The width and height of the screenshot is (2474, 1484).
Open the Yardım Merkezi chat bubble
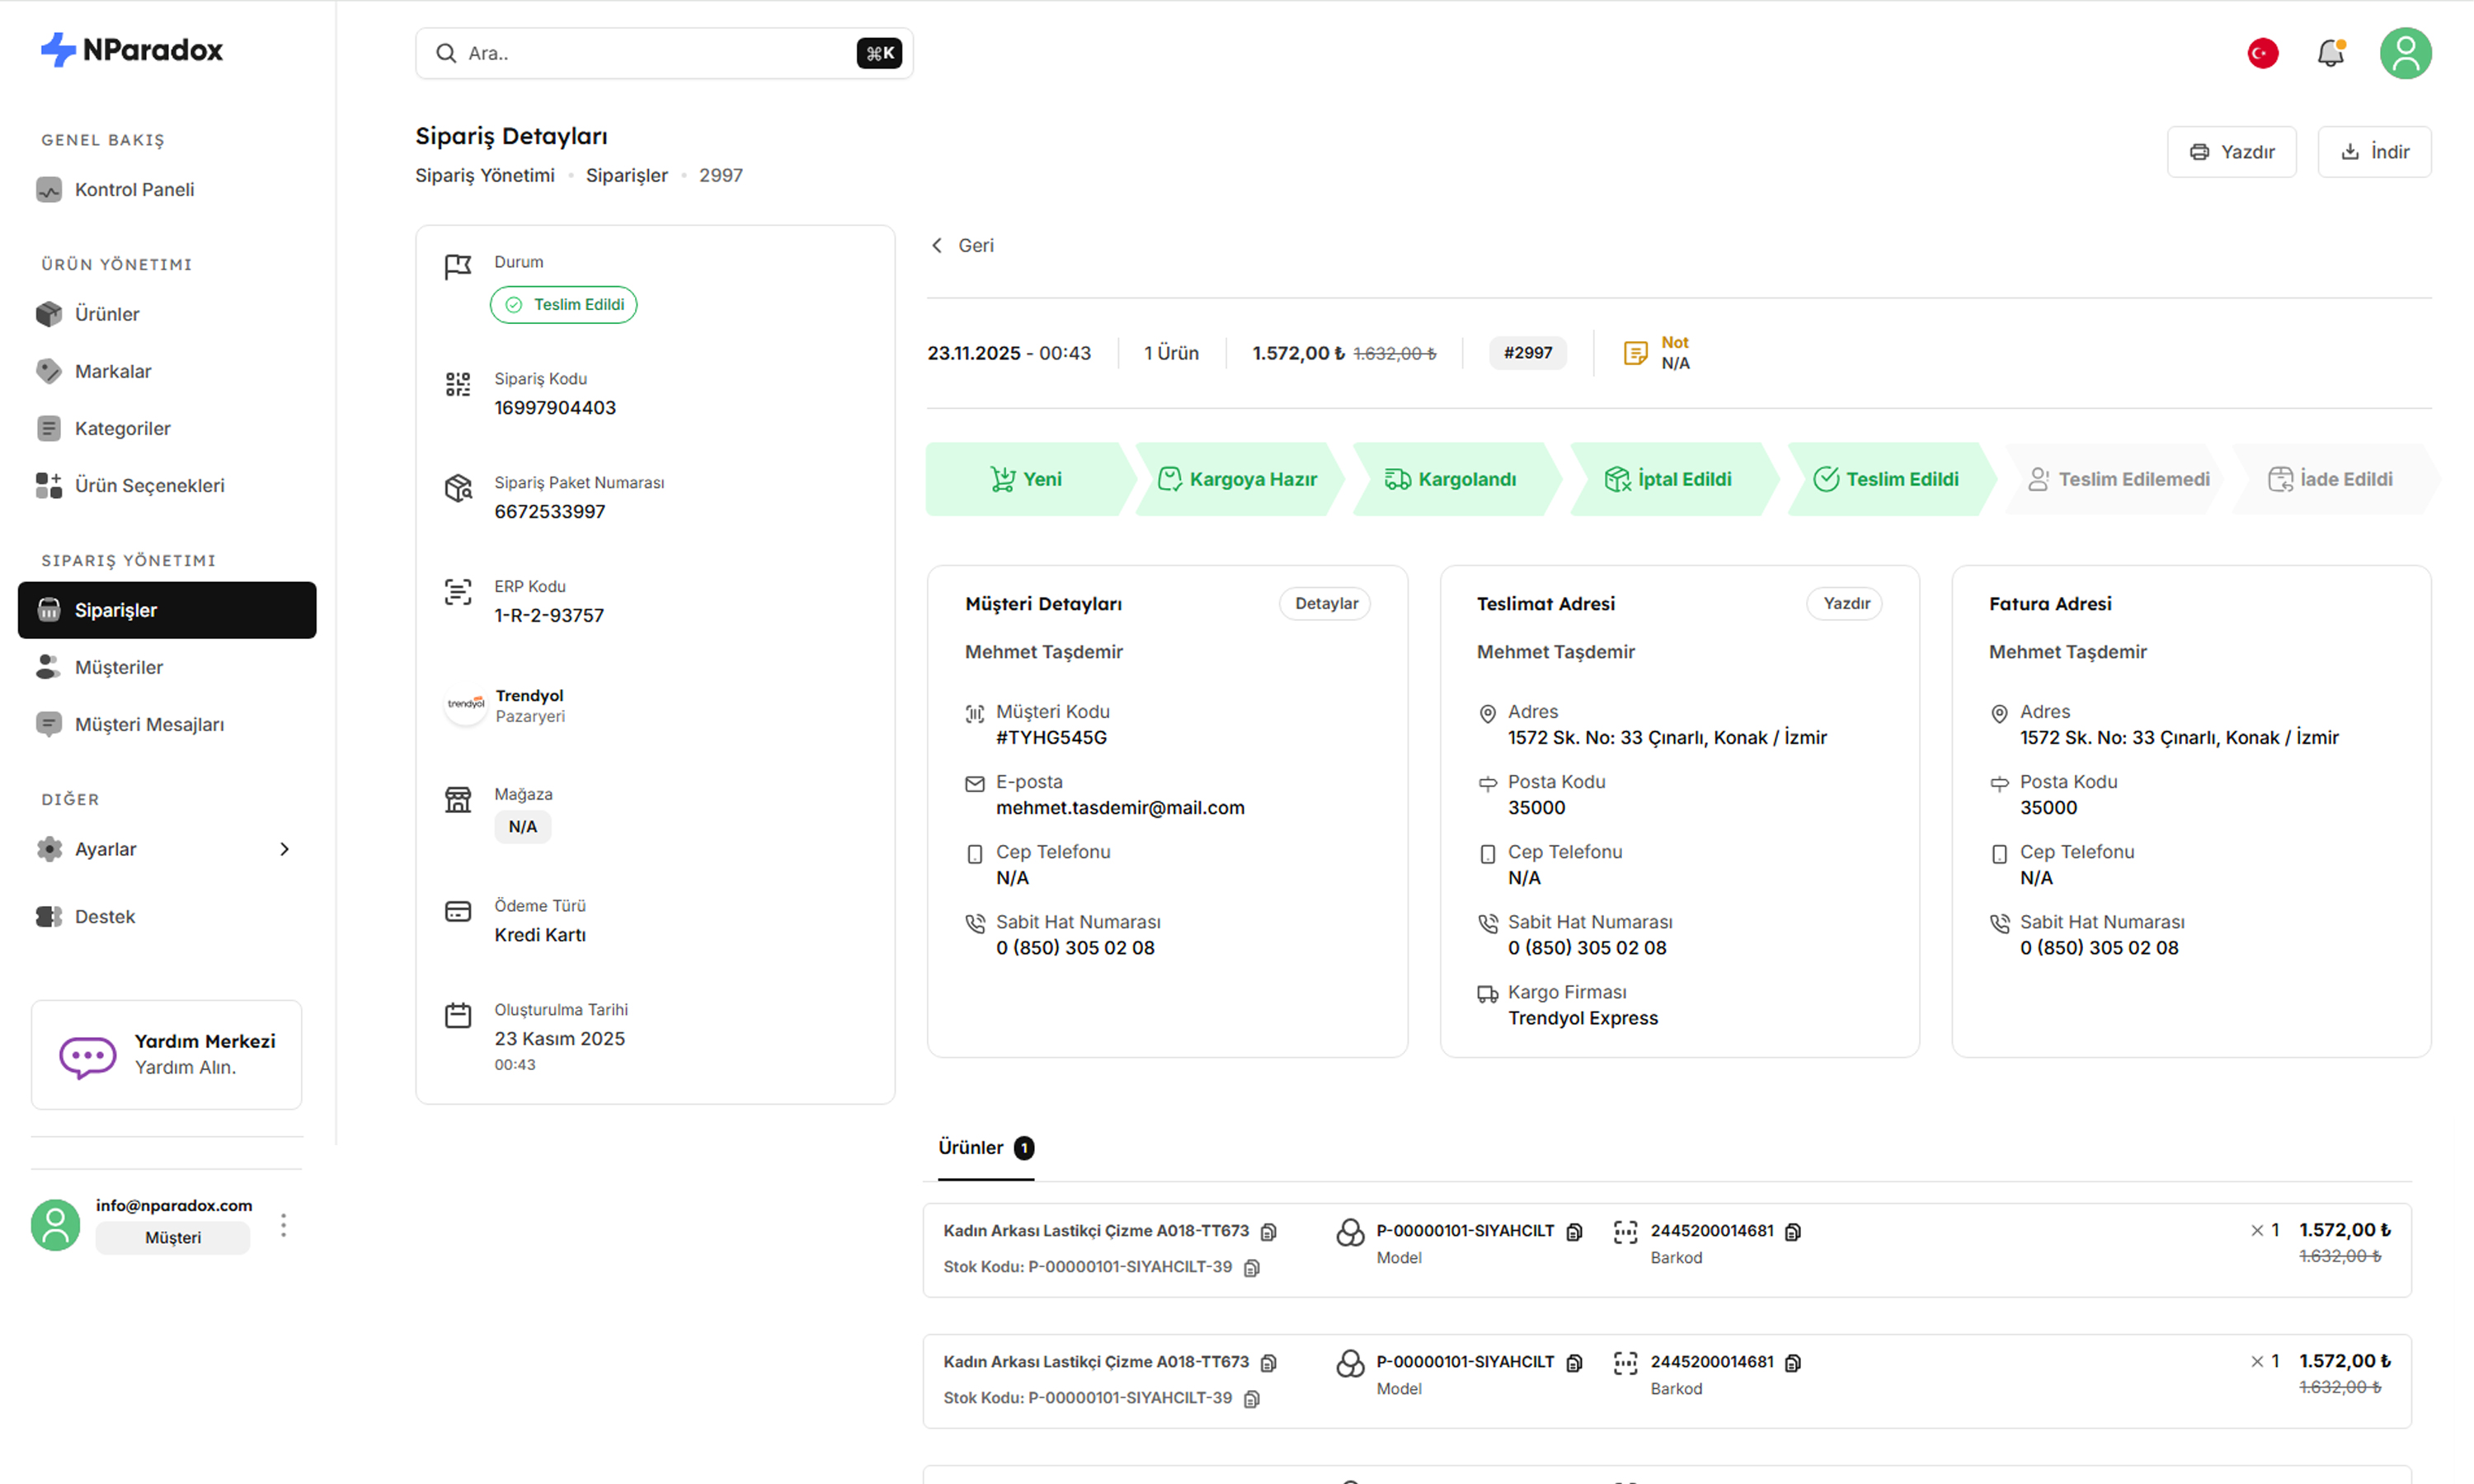pyautogui.click(x=88, y=1055)
